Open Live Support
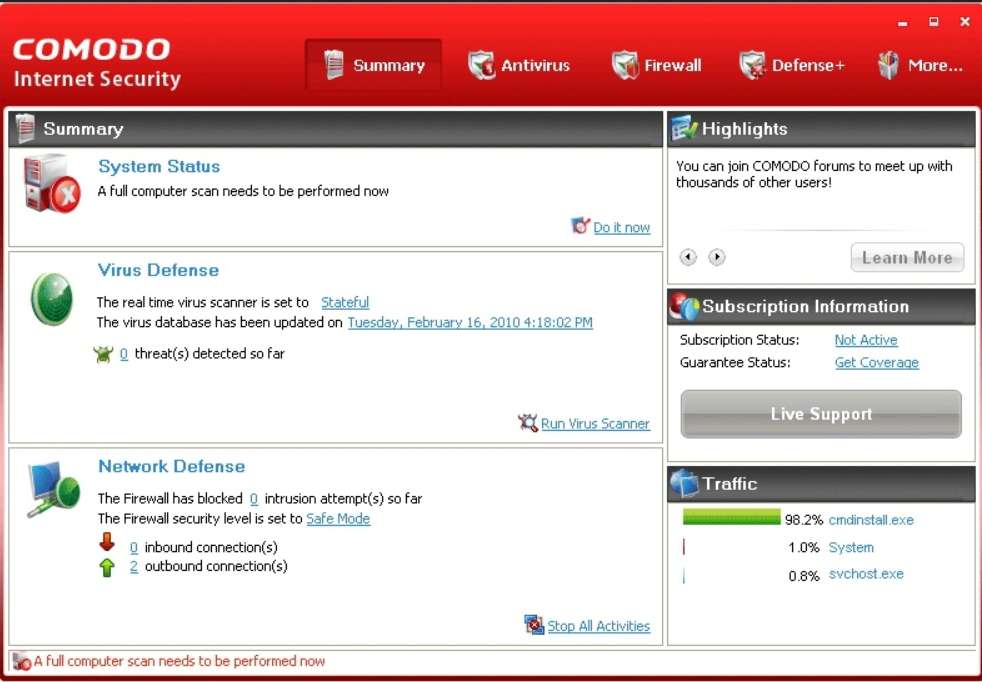The image size is (982, 682). coord(821,414)
